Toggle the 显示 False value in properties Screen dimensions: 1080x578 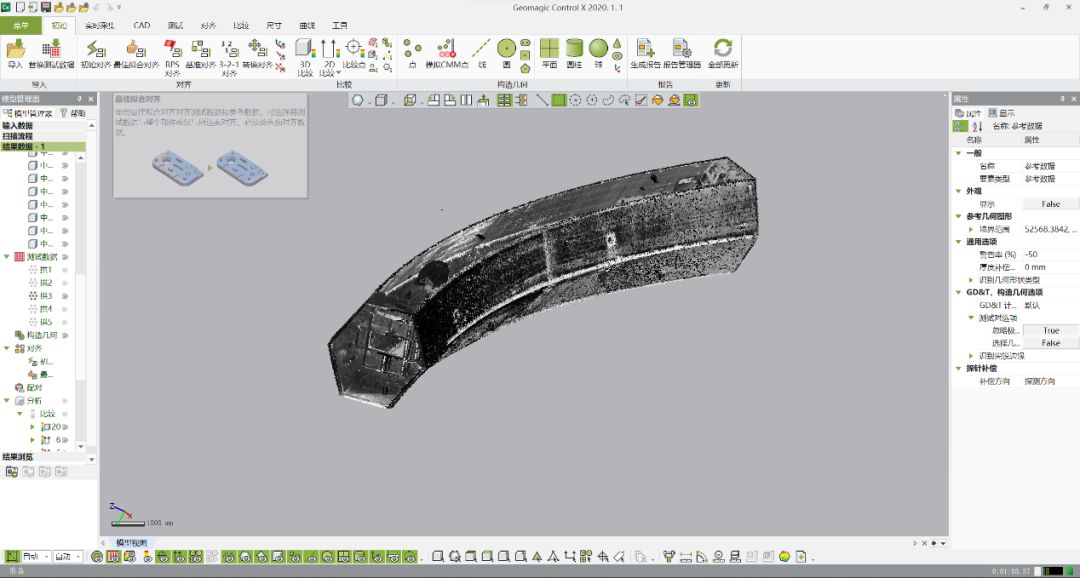pyautogui.click(x=1050, y=204)
